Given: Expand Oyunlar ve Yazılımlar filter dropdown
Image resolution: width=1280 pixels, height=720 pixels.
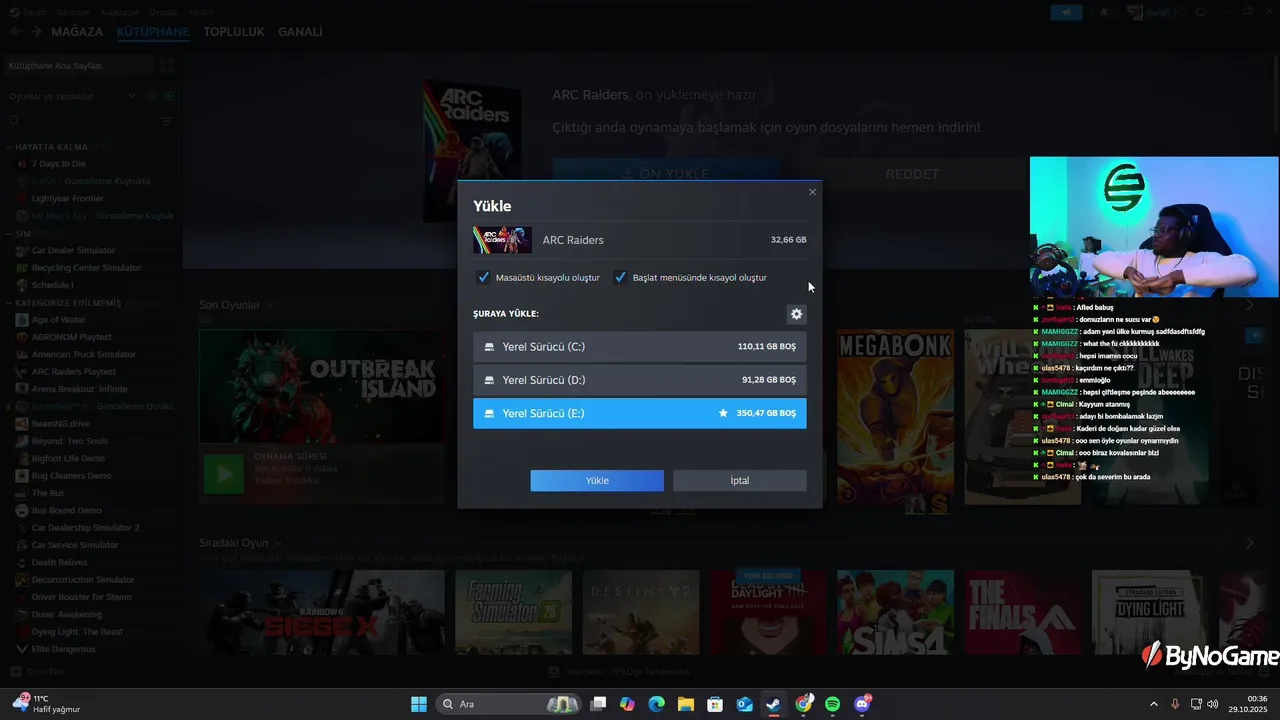Looking at the screenshot, I should point(131,96).
